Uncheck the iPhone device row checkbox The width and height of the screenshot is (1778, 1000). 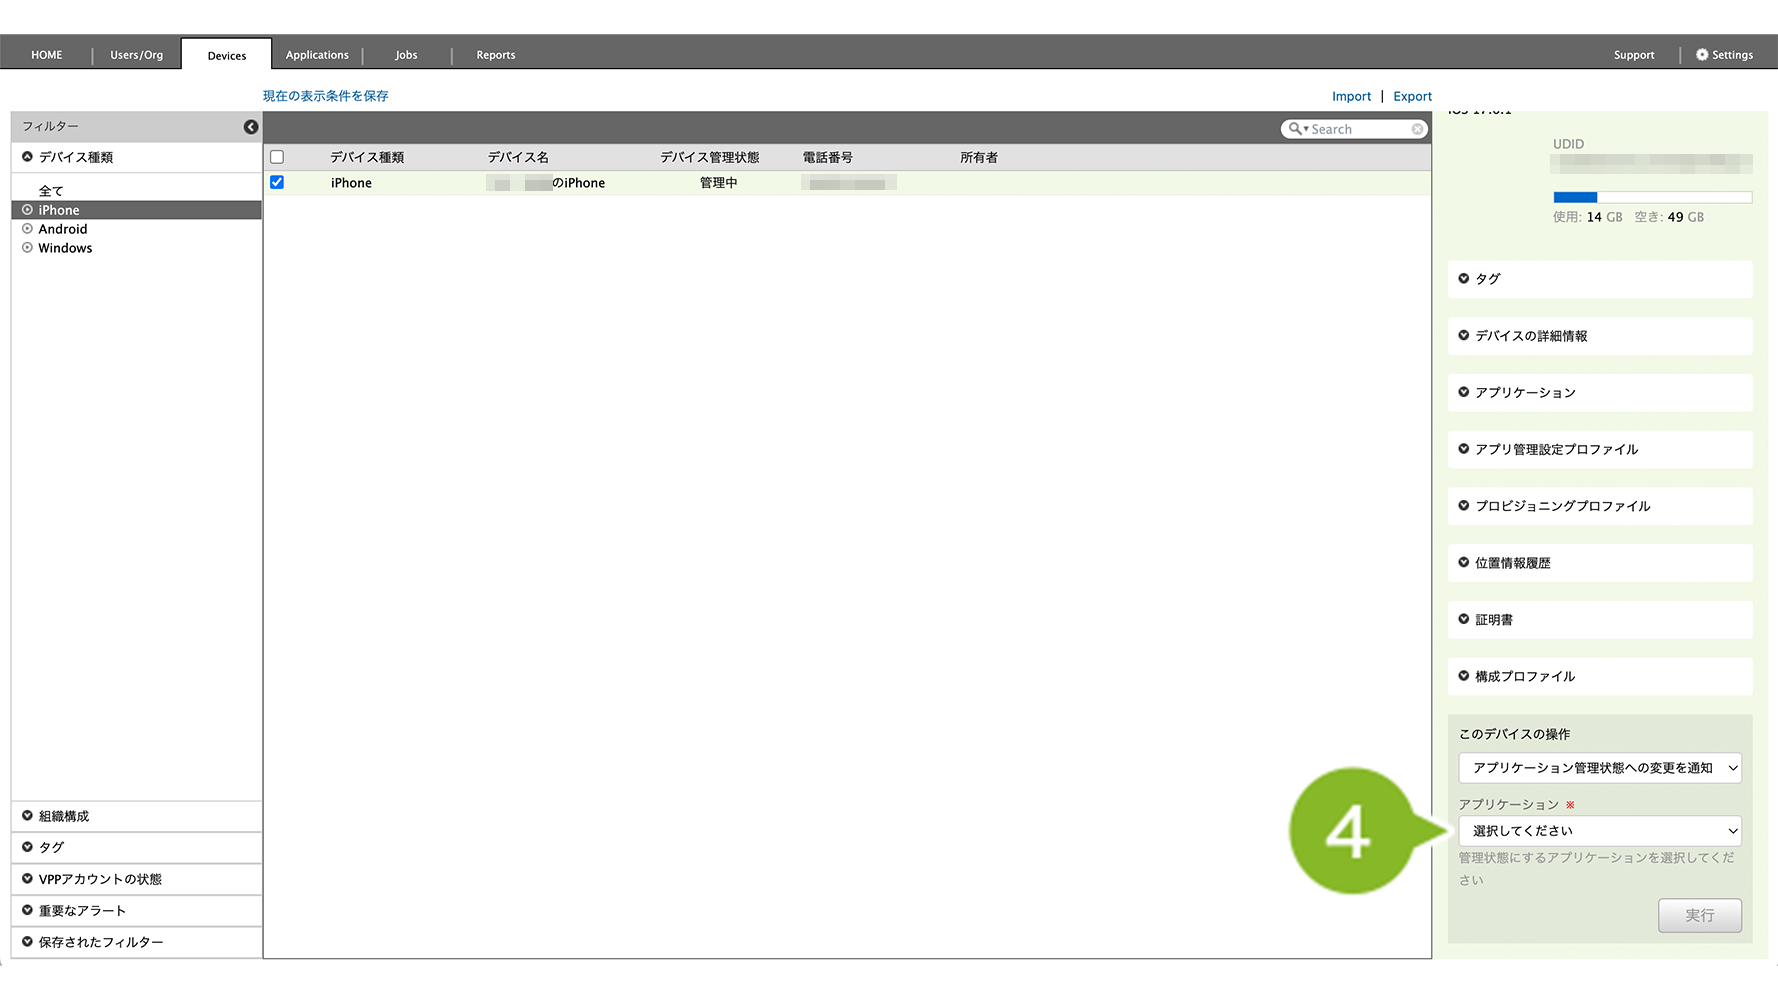tap(277, 182)
